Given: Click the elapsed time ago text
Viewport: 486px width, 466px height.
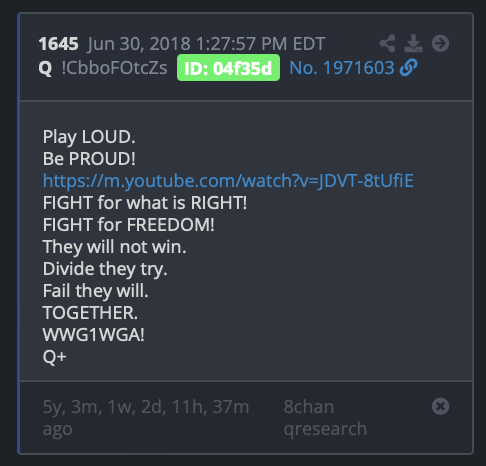Looking at the screenshot, I should pyautogui.click(x=146, y=417).
